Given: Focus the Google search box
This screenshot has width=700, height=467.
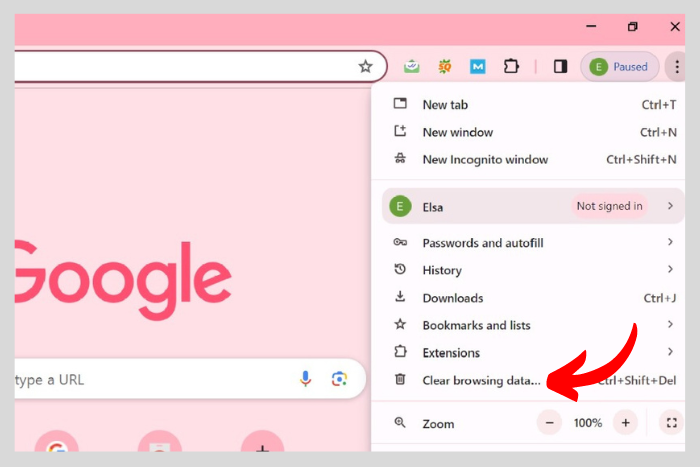Looking at the screenshot, I should [190, 379].
